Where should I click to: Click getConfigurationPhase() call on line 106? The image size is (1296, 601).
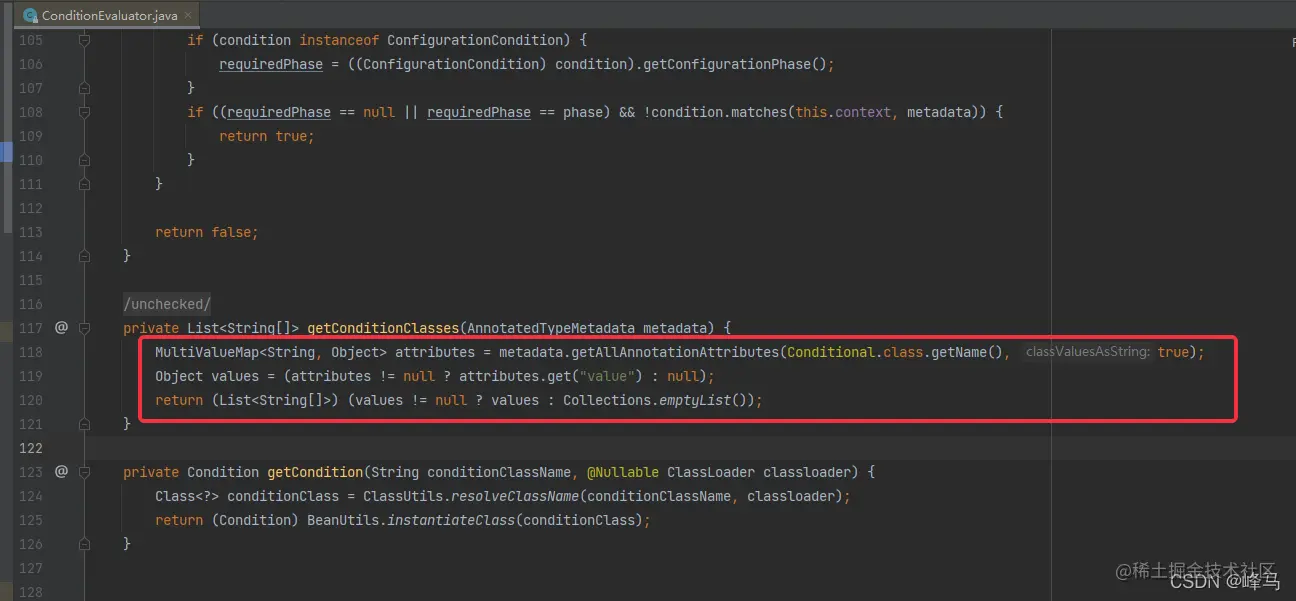point(733,64)
